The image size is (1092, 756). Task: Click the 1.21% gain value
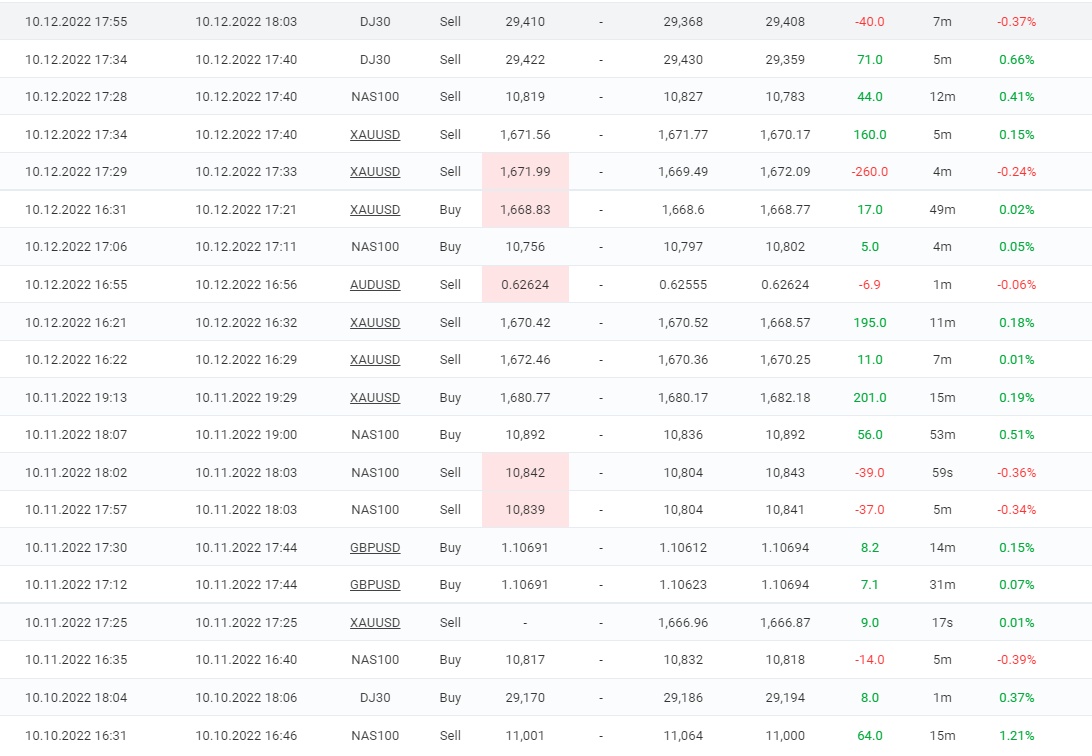tap(1016, 735)
